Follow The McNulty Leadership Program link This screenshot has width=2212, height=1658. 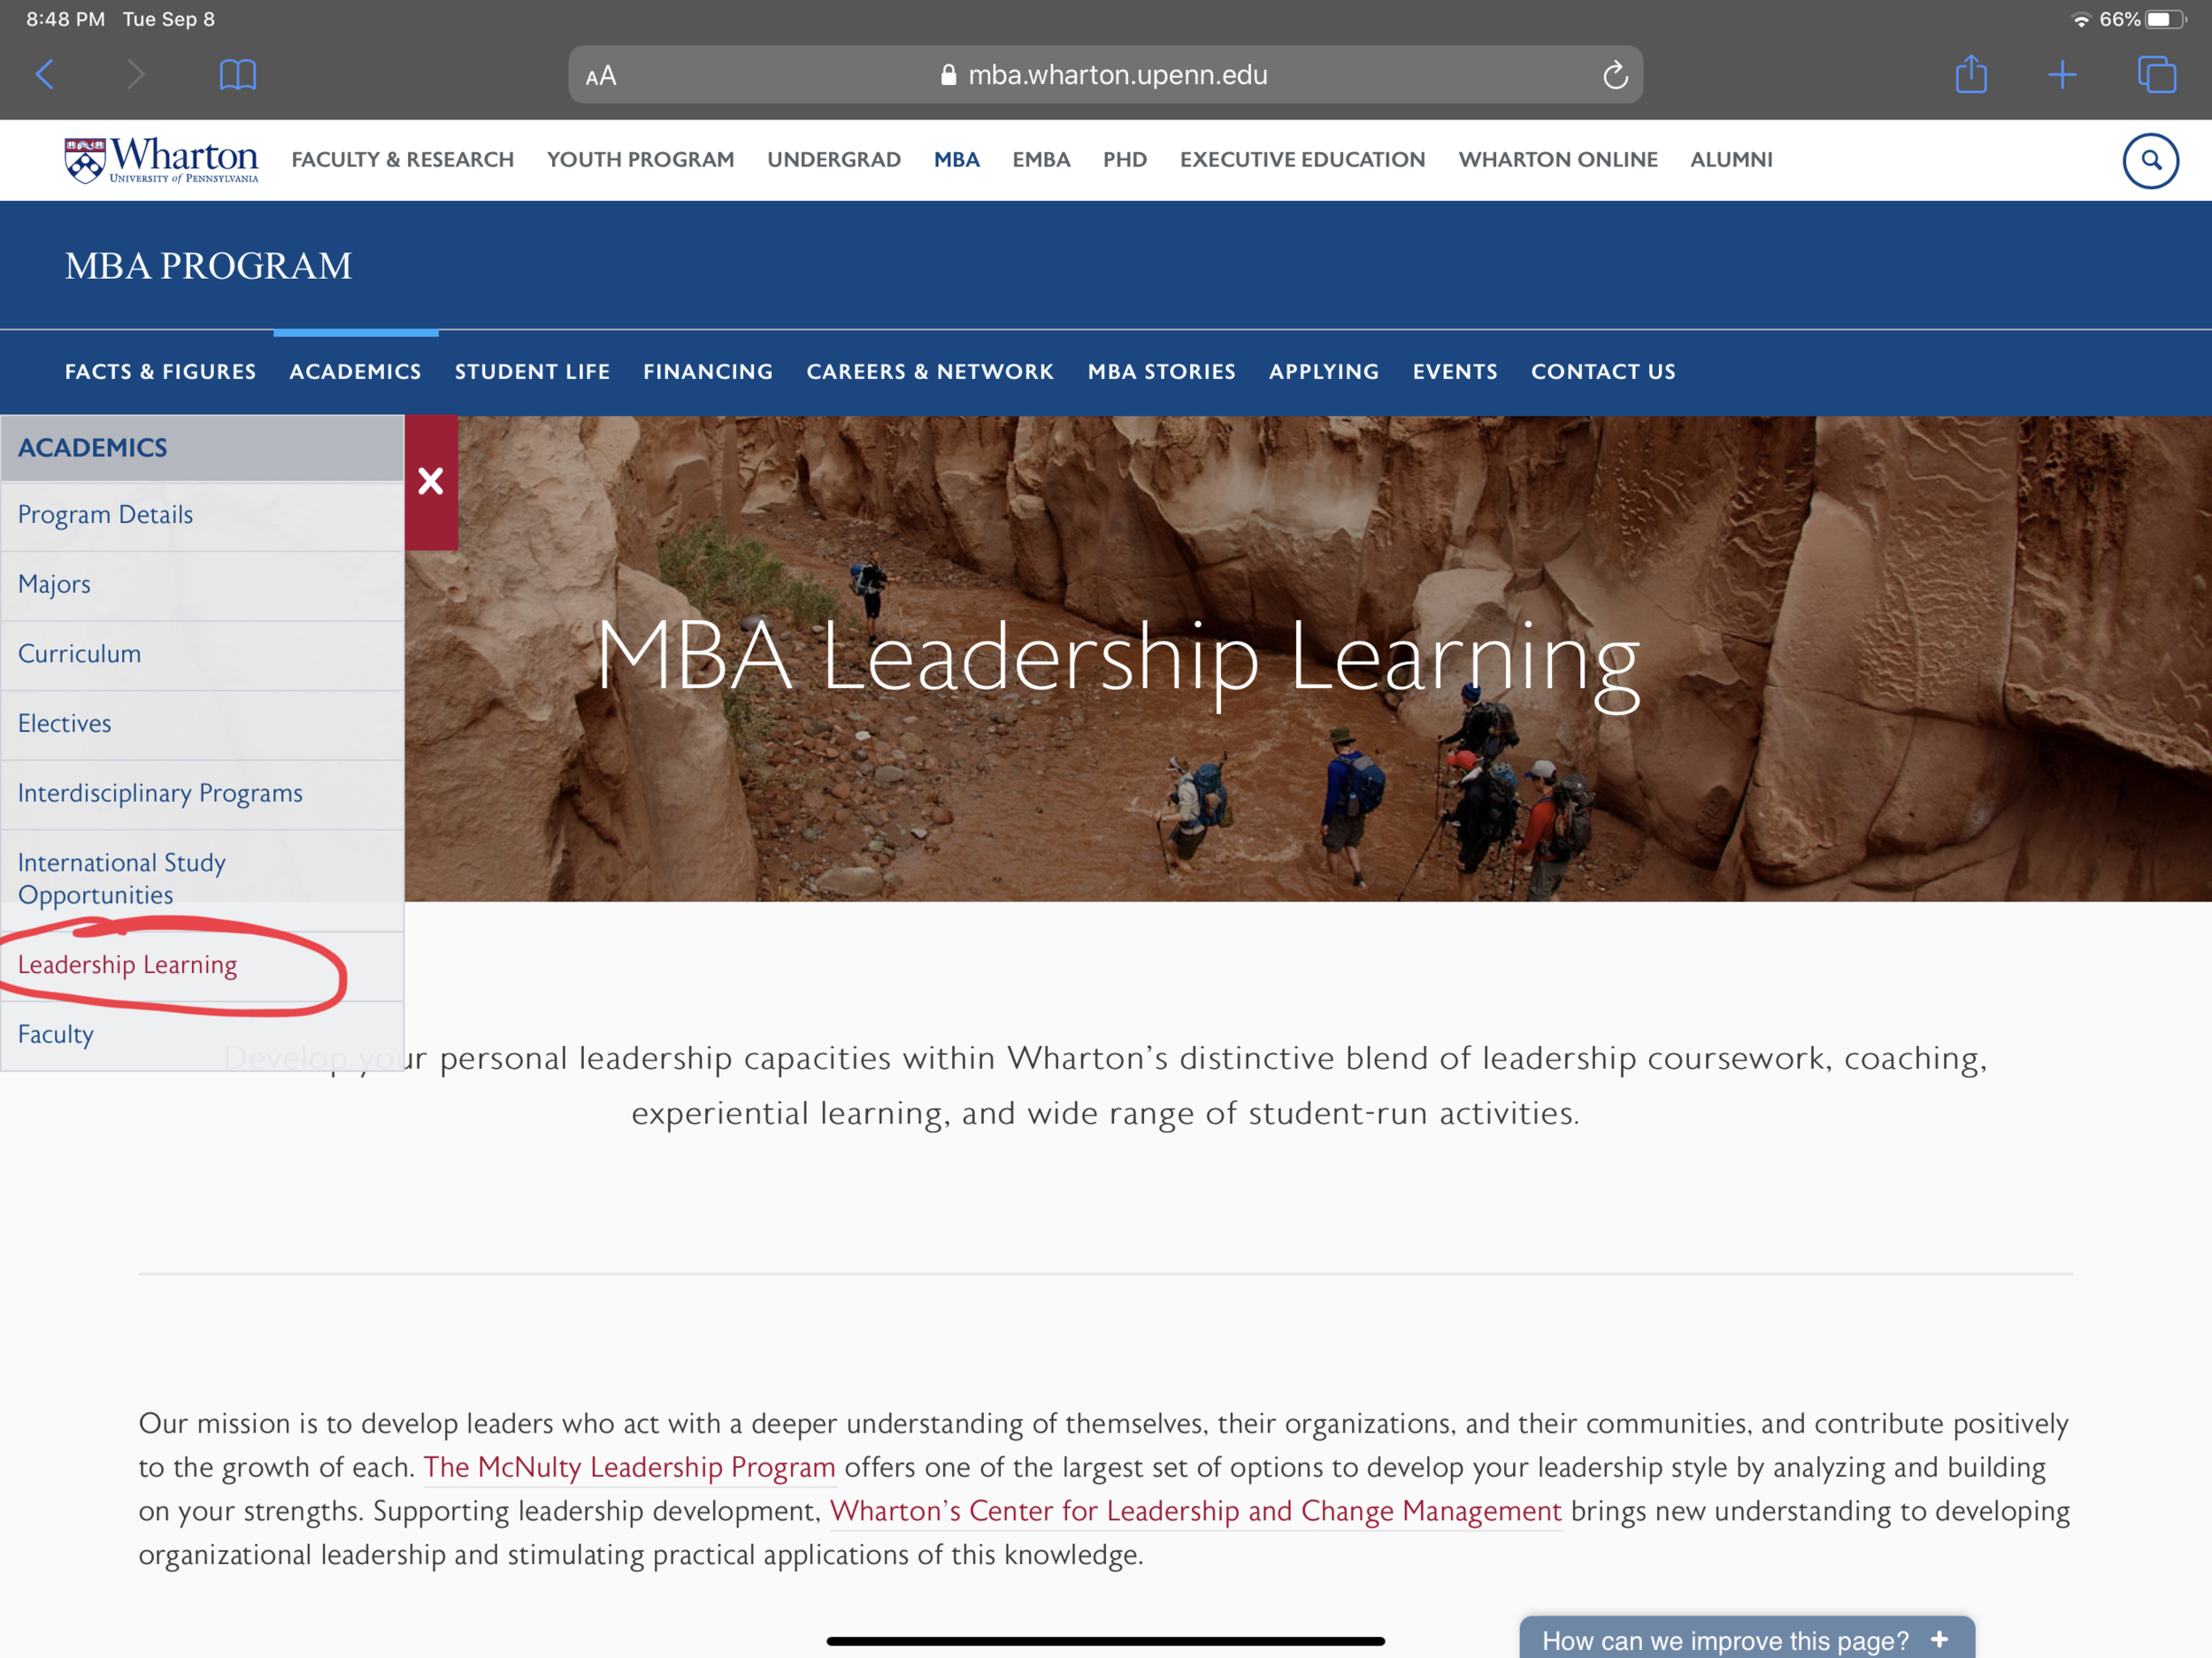630,1467
